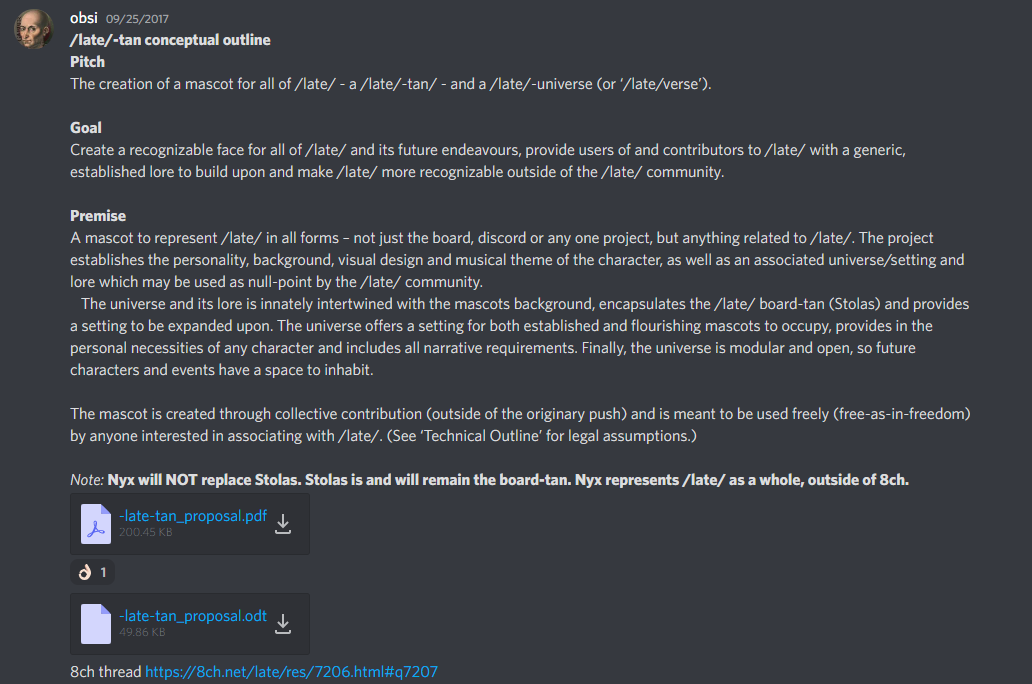Click the ODT document file icon
1032x684 pixels.
click(x=96, y=624)
